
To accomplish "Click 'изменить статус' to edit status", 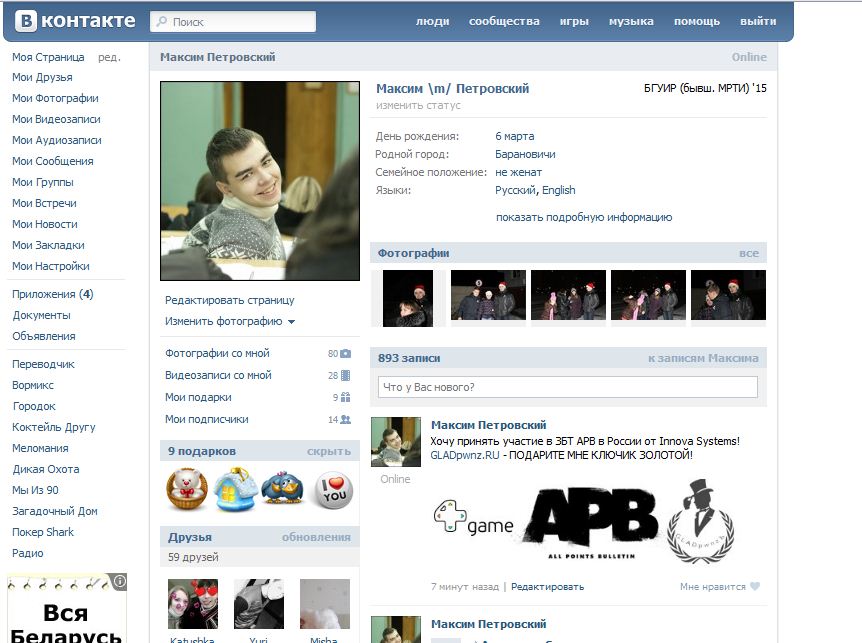I will click(418, 105).
